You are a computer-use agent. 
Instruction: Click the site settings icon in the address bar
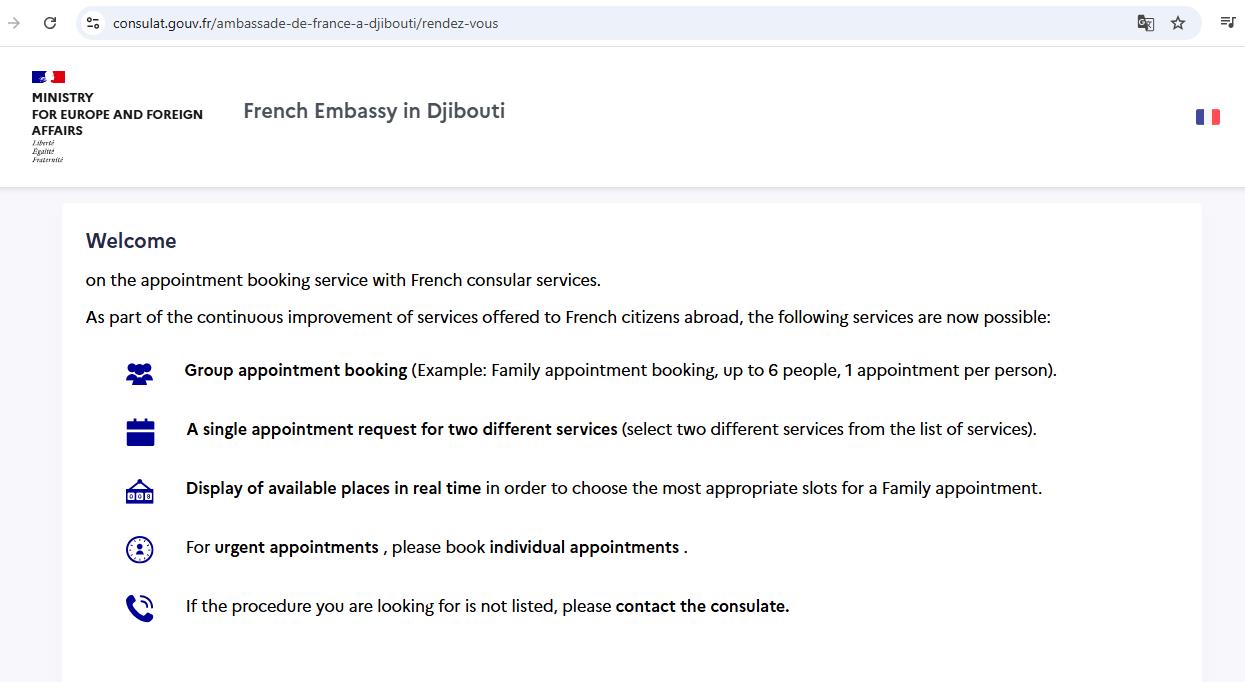92,22
